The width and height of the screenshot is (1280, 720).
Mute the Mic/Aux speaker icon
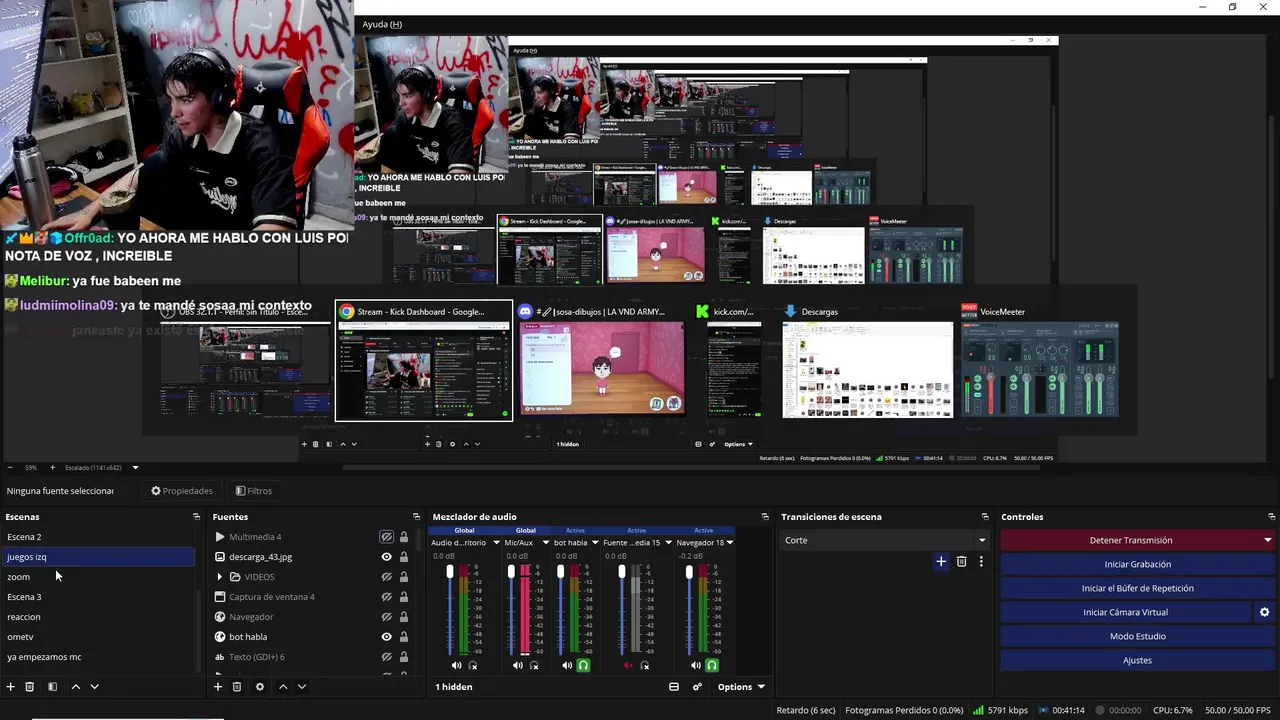click(517, 665)
